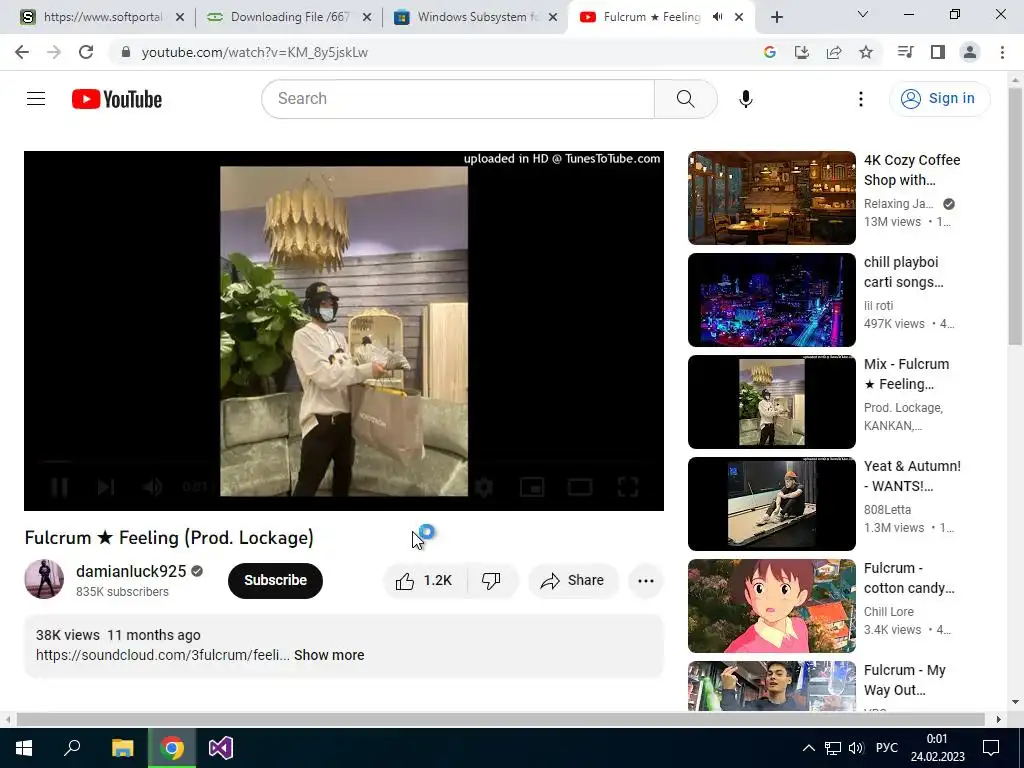The image size is (1024, 768).
Task: Open media controls in Chrome toolbar
Action: point(905,52)
